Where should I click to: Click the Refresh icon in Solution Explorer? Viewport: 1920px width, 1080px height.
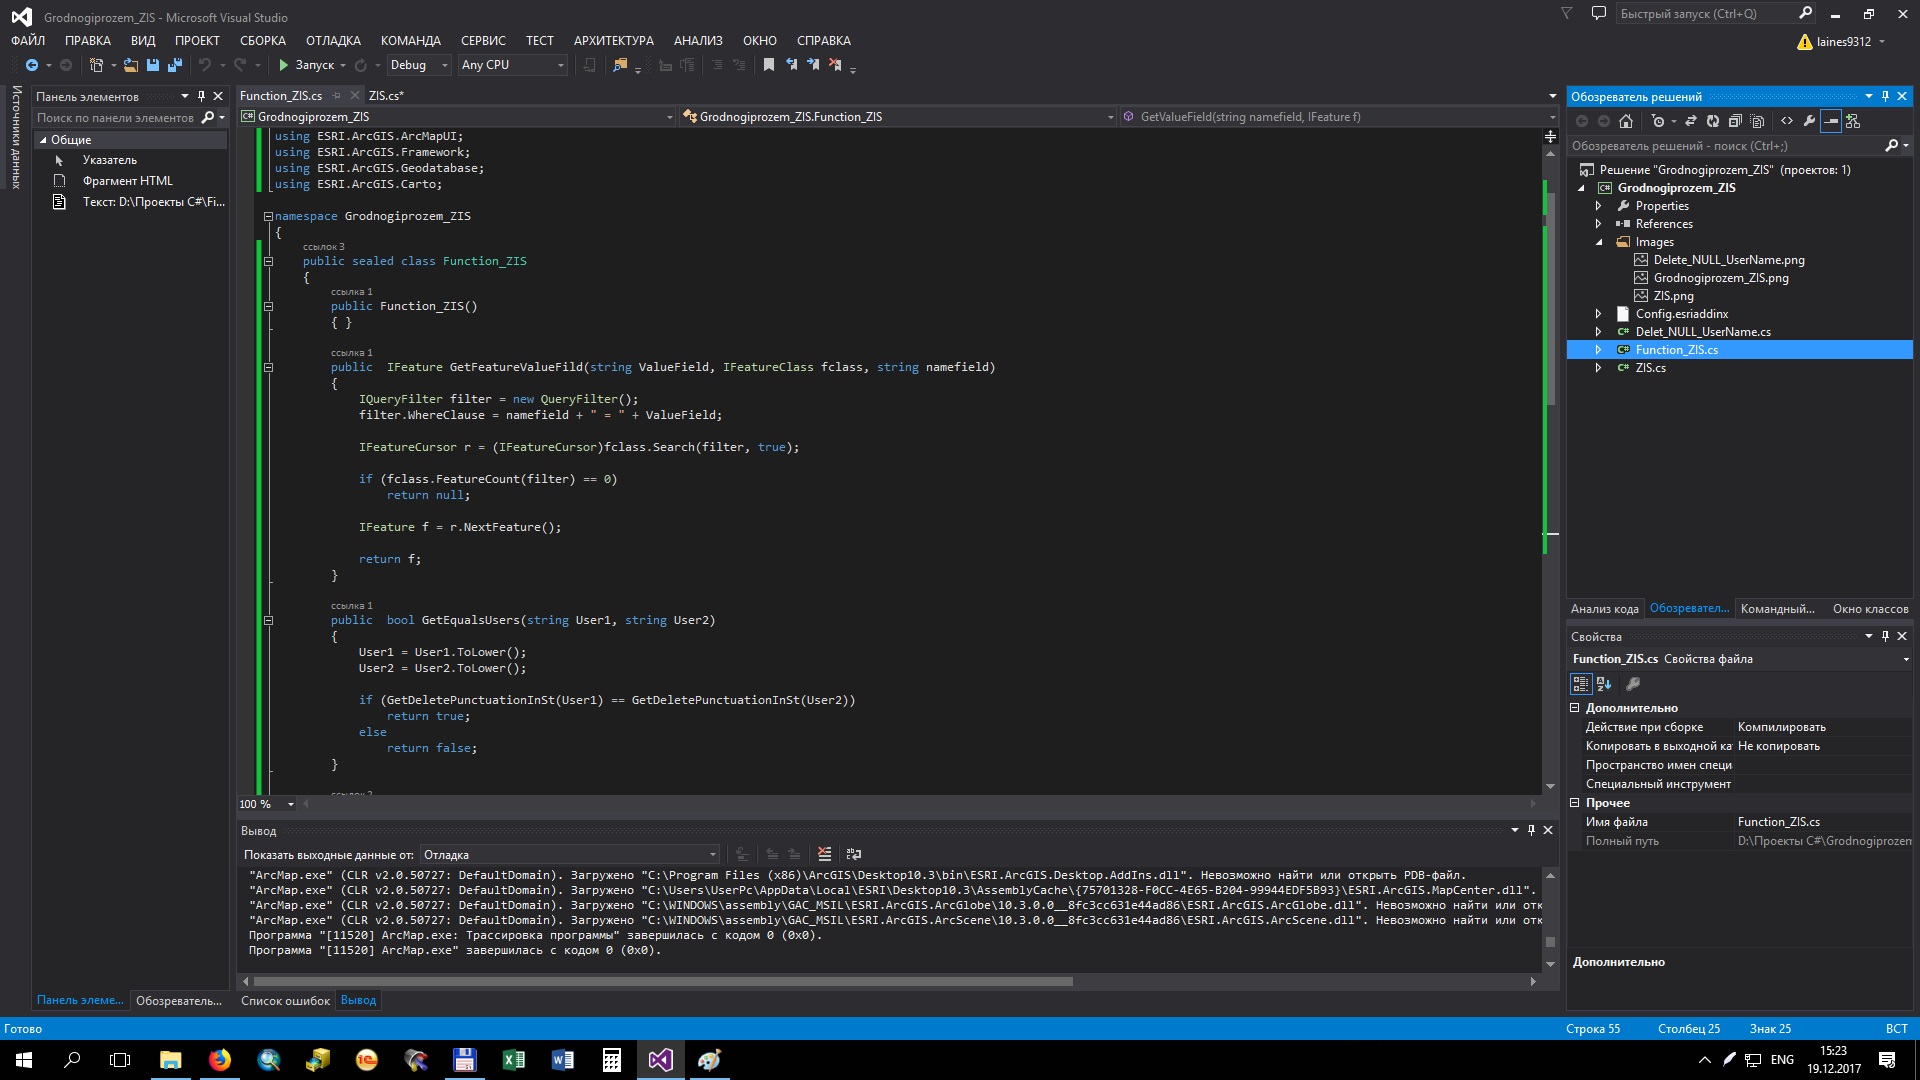pyautogui.click(x=1712, y=121)
